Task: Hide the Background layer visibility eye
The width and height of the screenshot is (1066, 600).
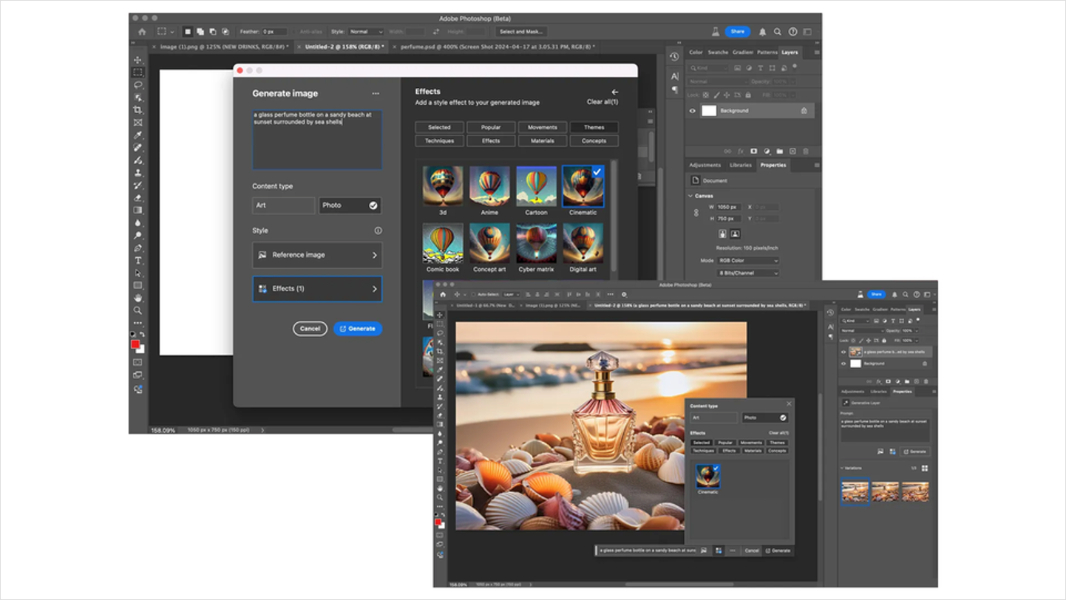Action: tap(692, 110)
